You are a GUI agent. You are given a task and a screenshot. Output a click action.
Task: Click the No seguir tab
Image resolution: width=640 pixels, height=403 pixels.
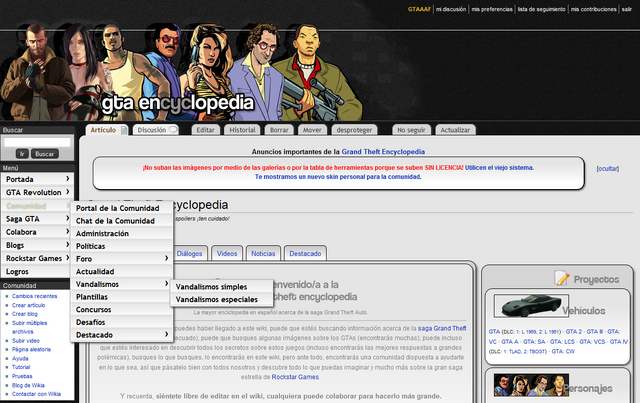click(411, 130)
